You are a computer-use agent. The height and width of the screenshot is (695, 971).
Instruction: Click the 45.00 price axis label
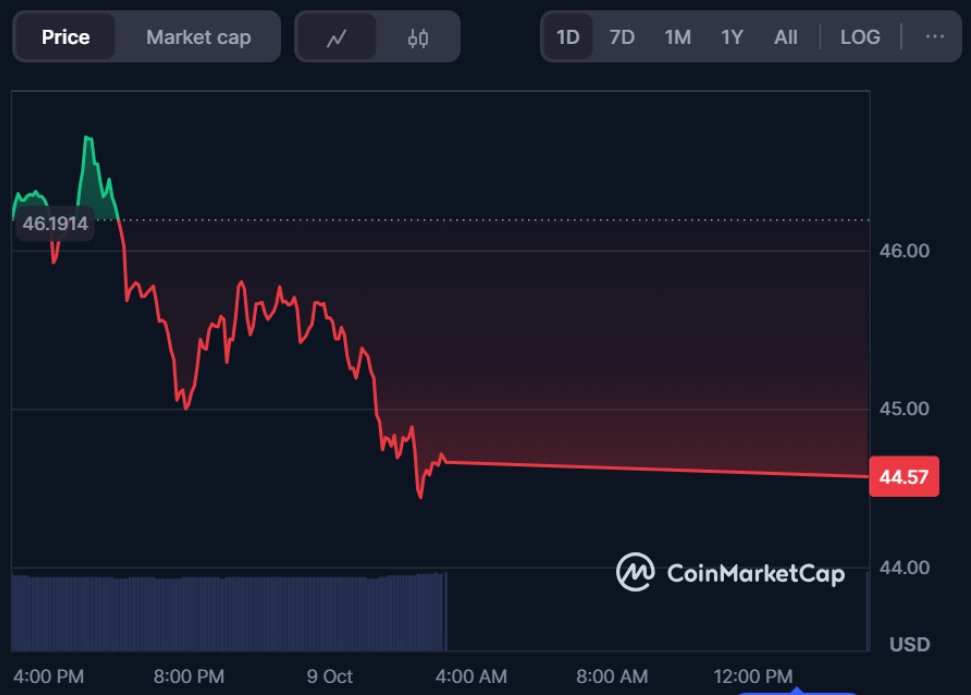pos(905,409)
